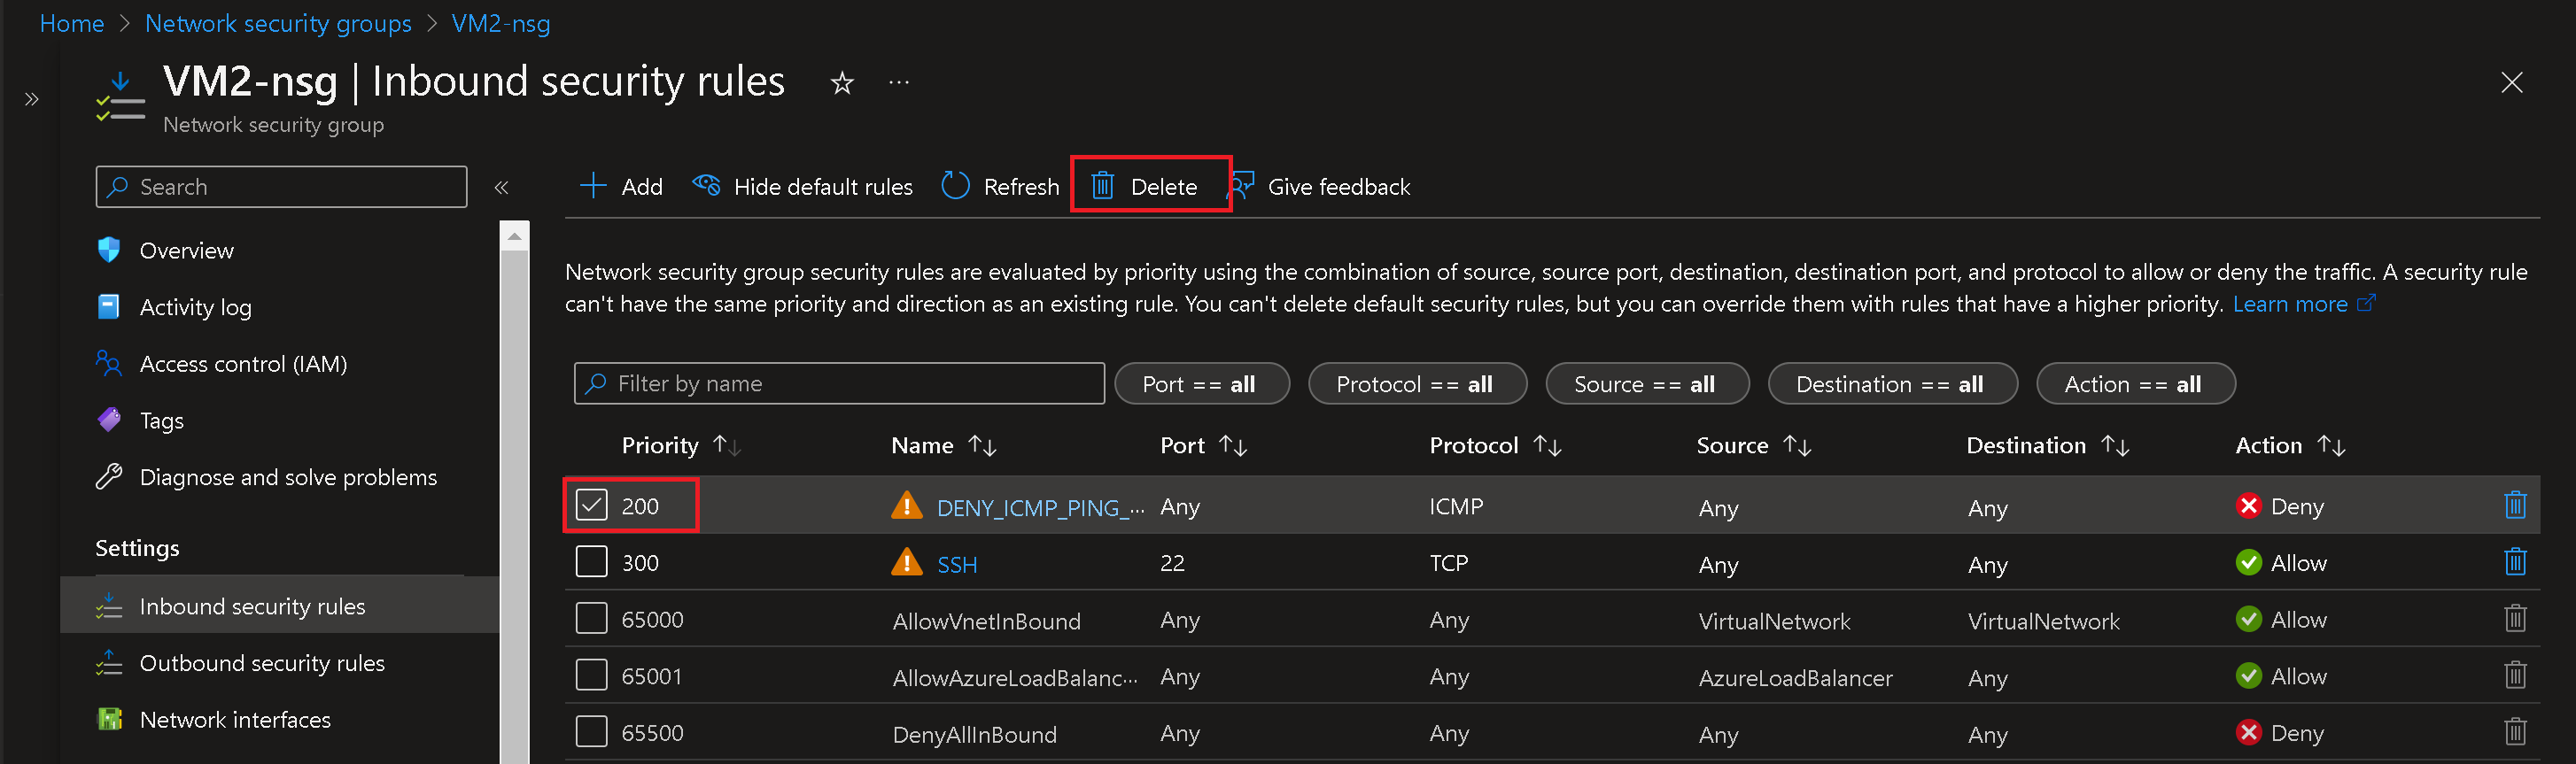Click the Filter by name field
The height and width of the screenshot is (764, 2576).
tap(839, 384)
